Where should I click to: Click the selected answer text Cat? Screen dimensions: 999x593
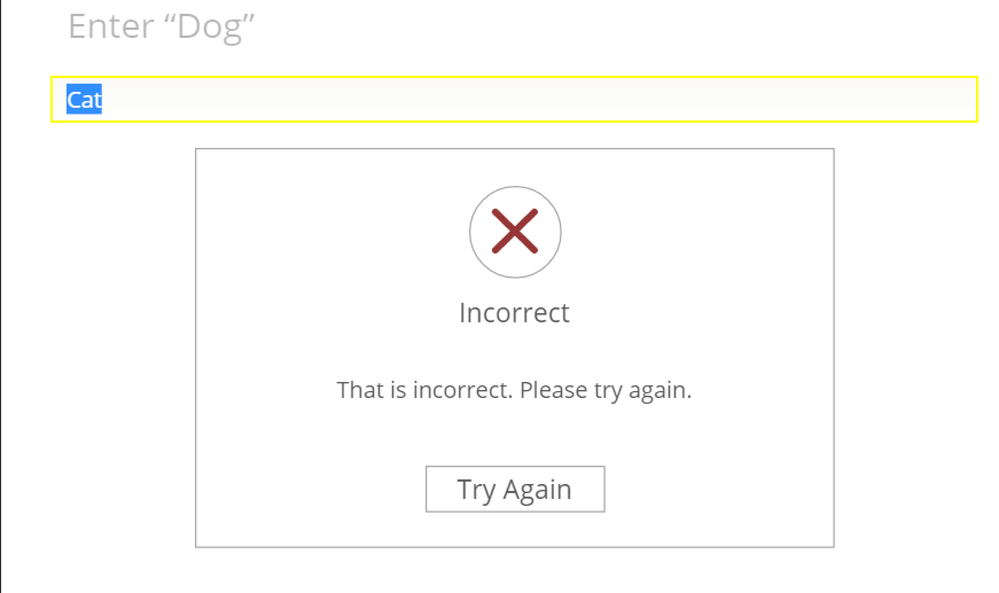84,100
